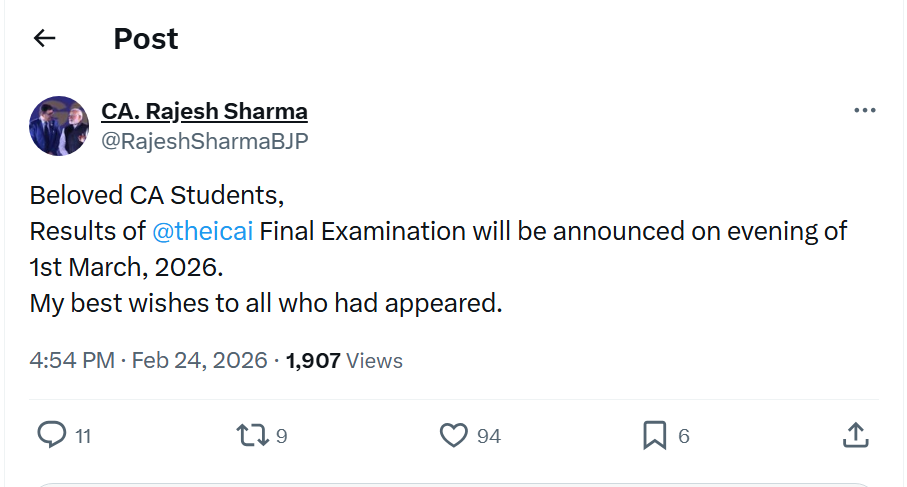Open the @RajeshSharmaBJP handle
Screen dimensions: 907x487
click(x=204, y=141)
